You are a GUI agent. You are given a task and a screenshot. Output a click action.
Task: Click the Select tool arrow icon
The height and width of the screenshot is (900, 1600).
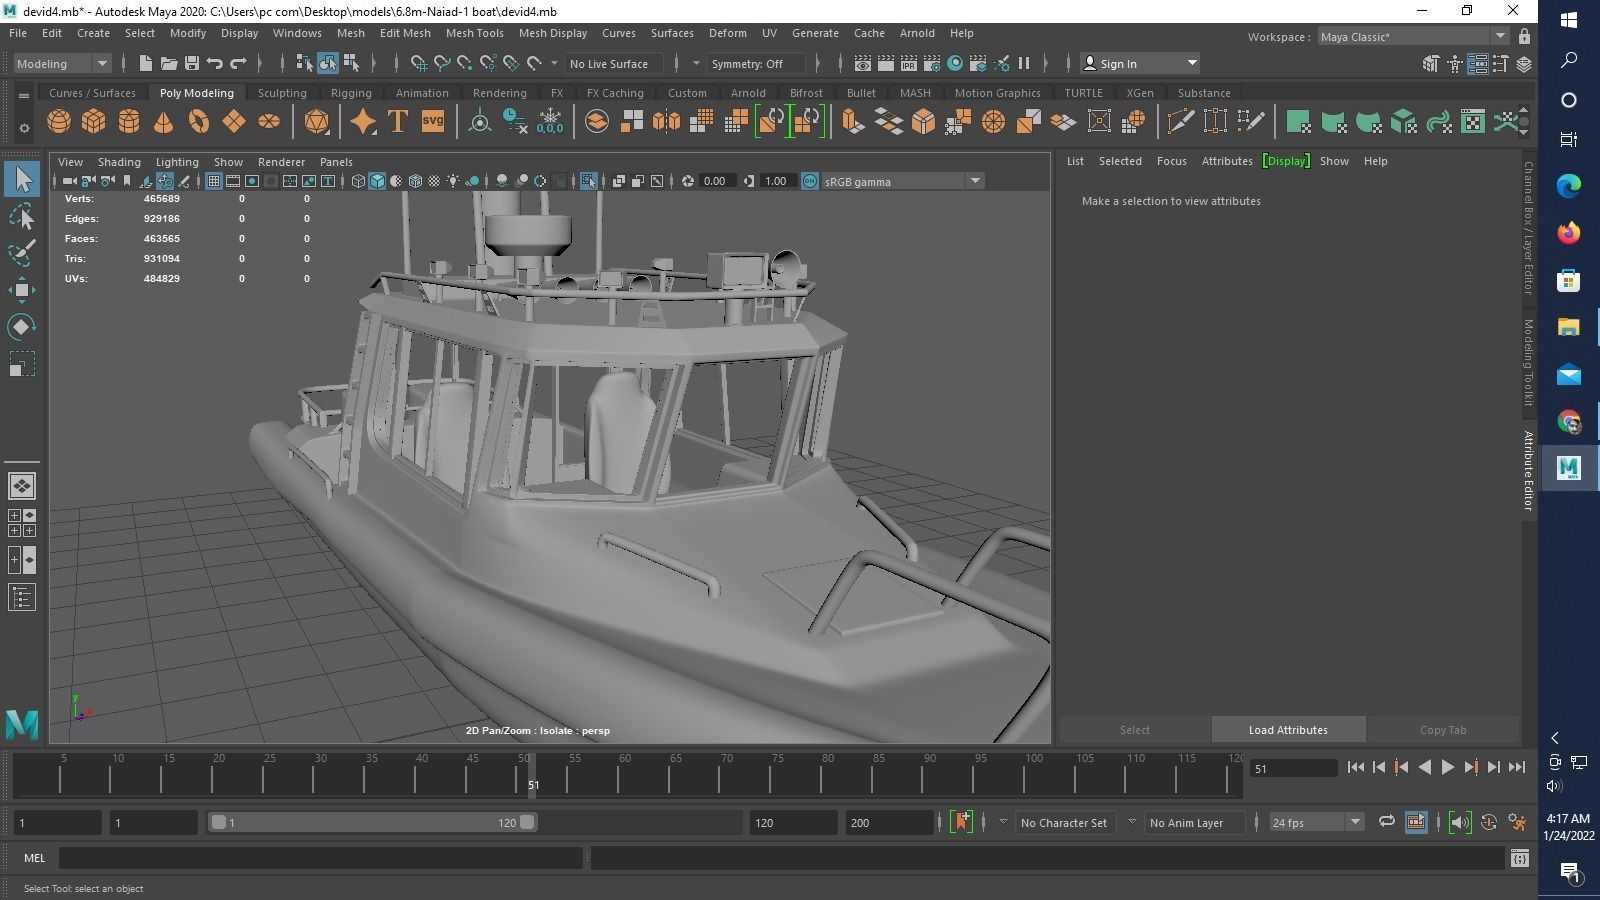tap(22, 179)
